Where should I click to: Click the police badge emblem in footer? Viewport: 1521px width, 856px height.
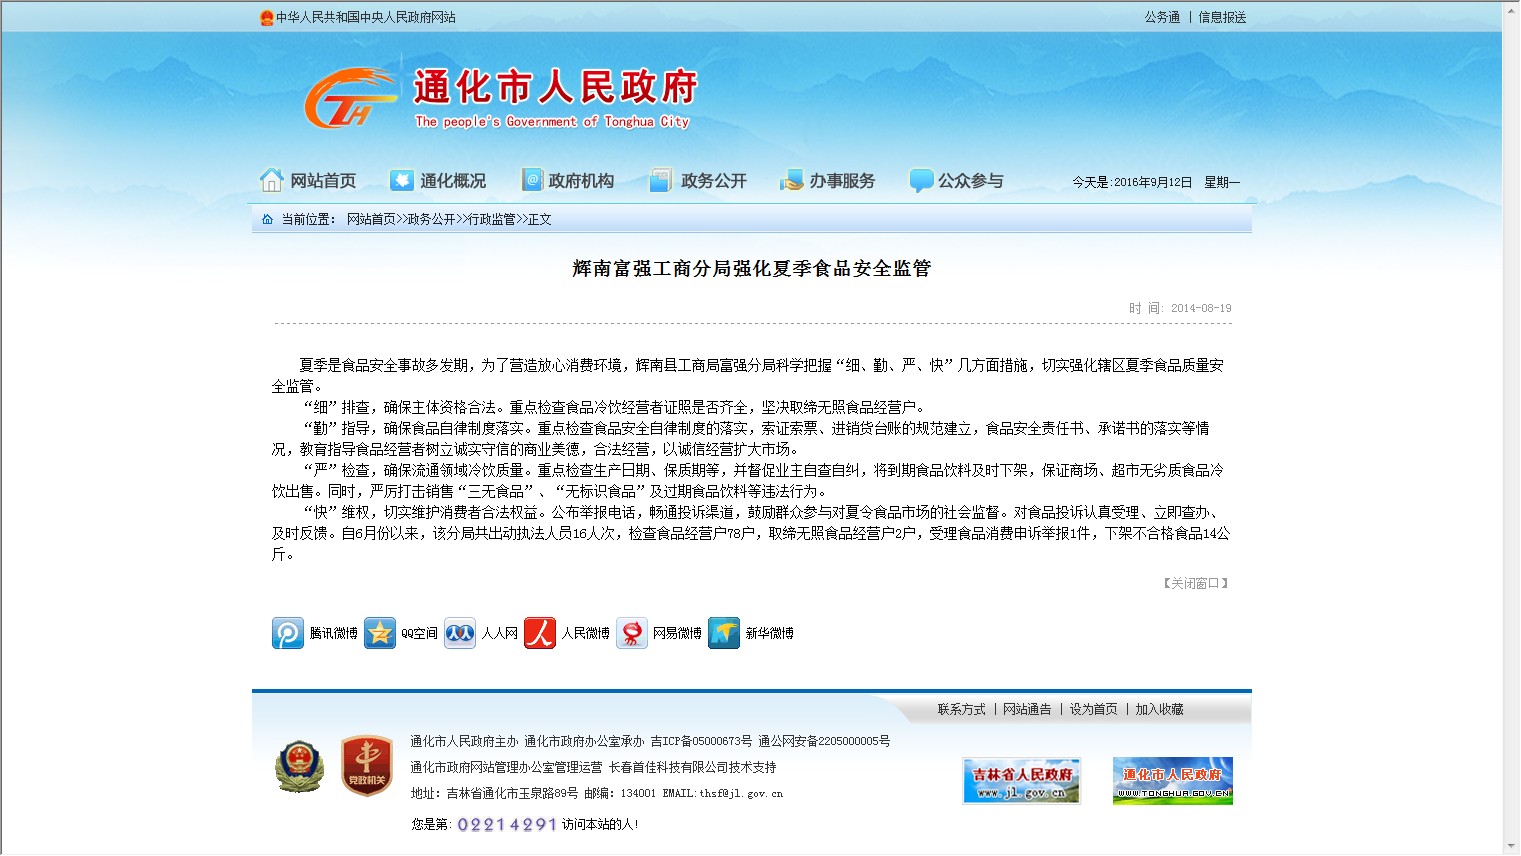pos(299,767)
